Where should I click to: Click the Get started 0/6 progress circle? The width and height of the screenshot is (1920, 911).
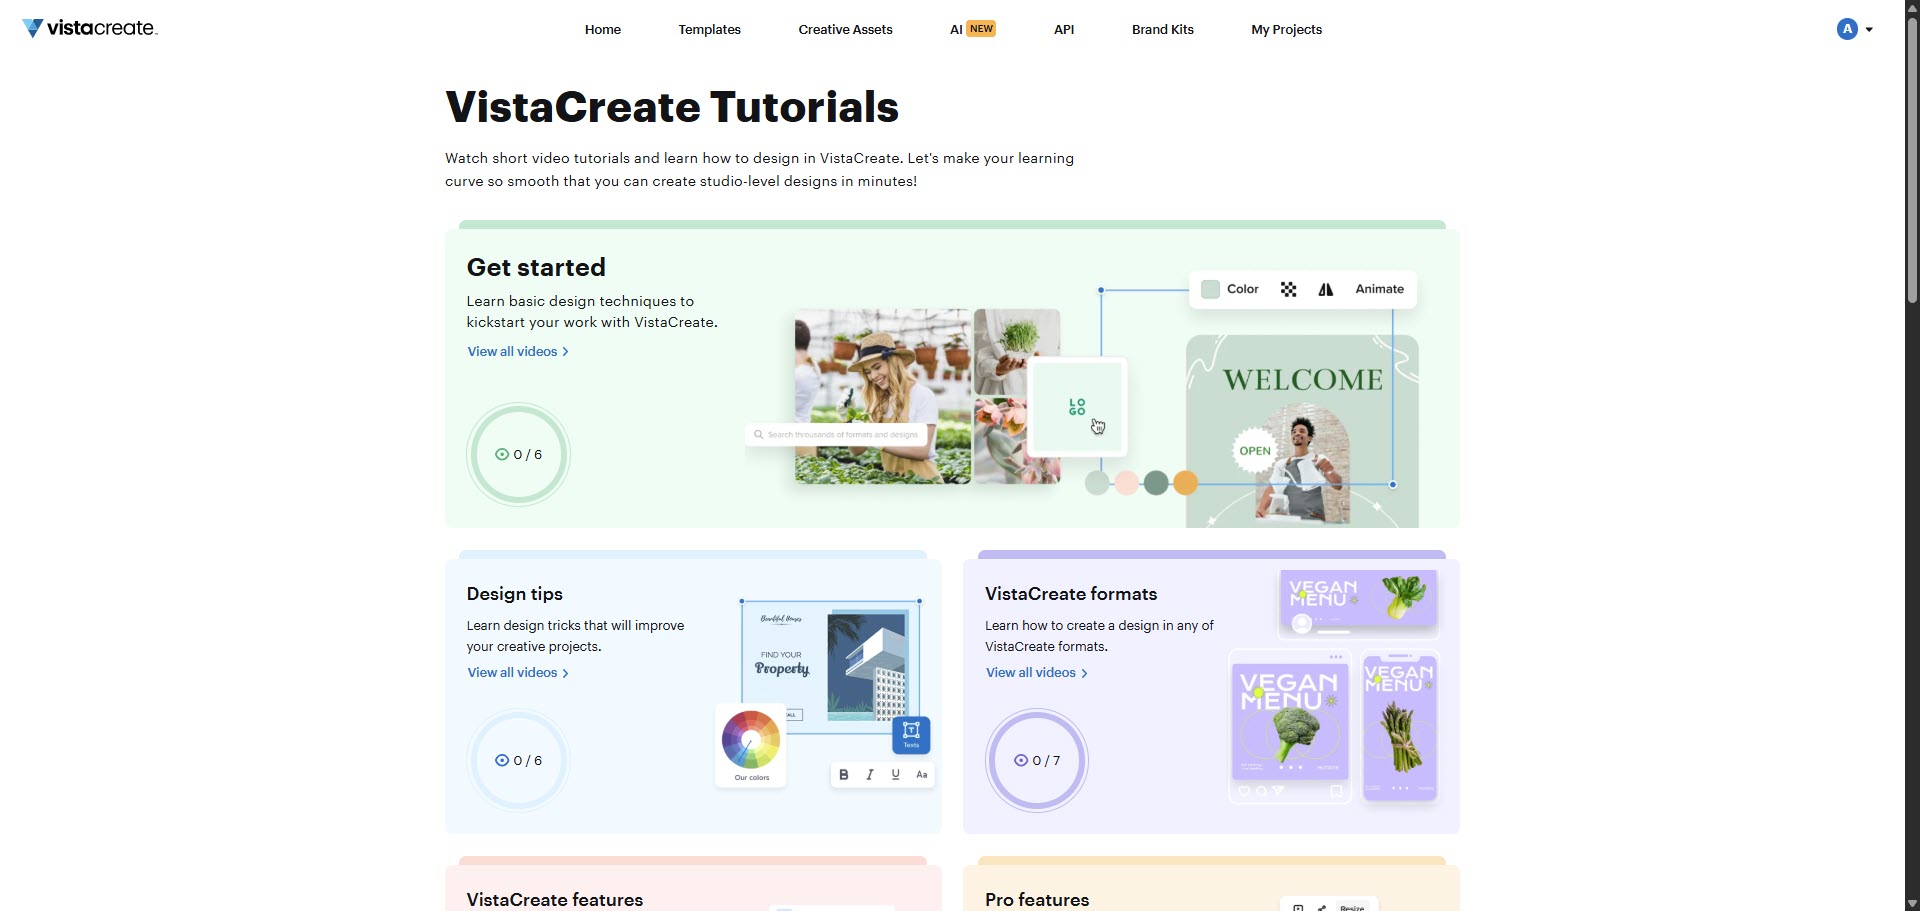click(518, 454)
